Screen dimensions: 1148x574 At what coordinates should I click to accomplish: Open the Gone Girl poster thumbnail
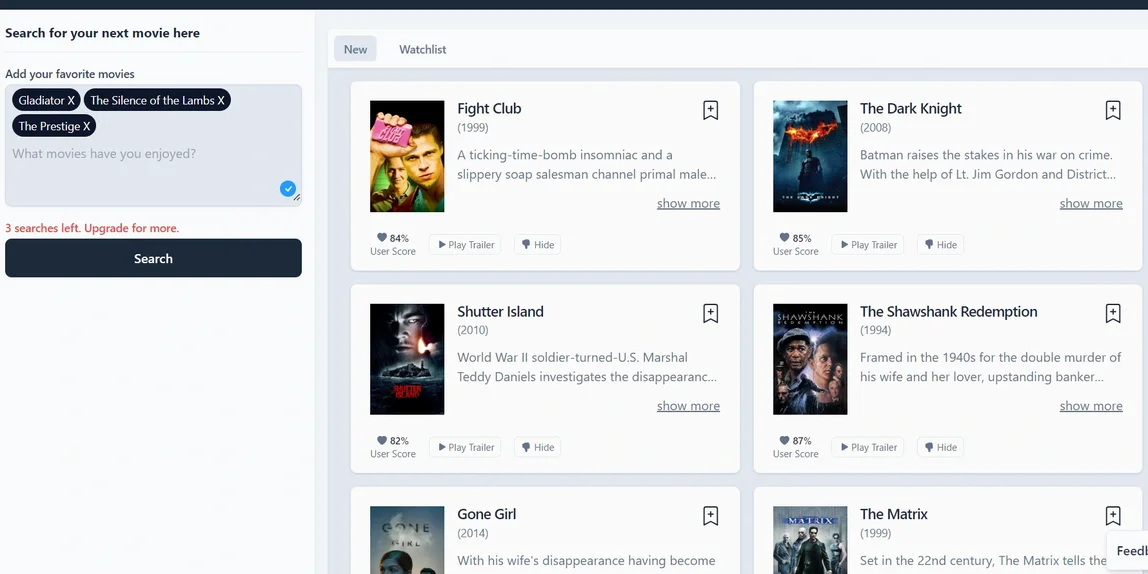407,540
